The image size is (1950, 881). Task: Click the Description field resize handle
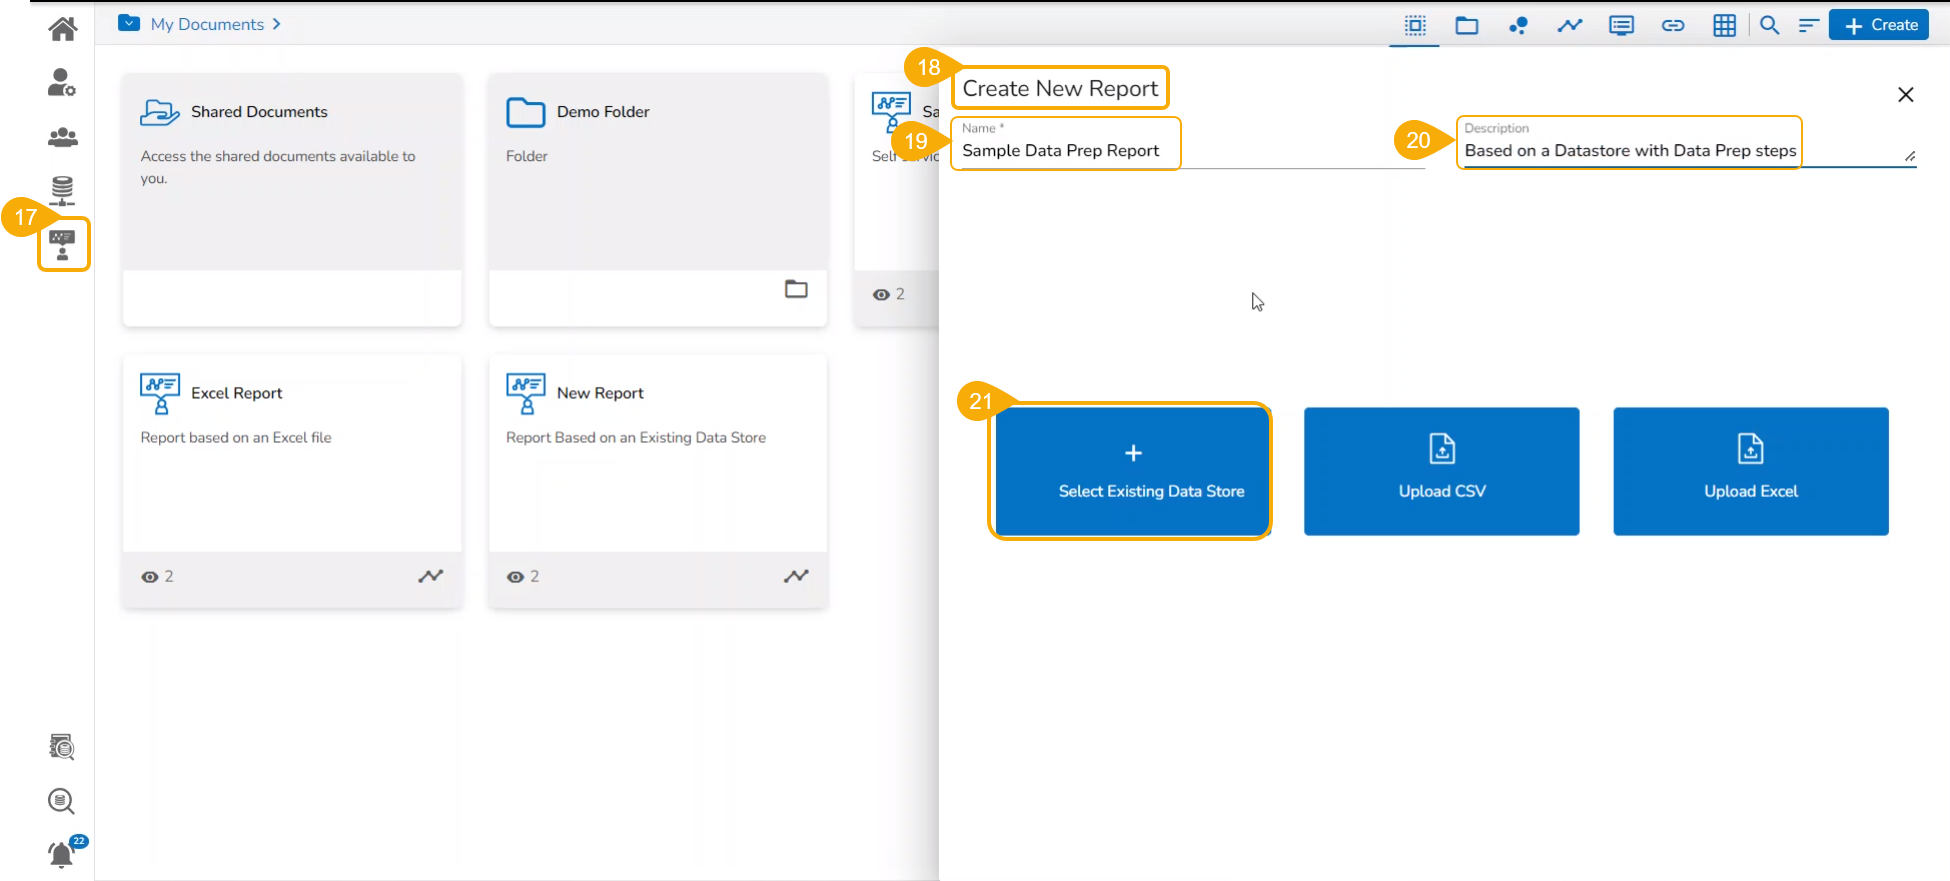tap(1910, 156)
